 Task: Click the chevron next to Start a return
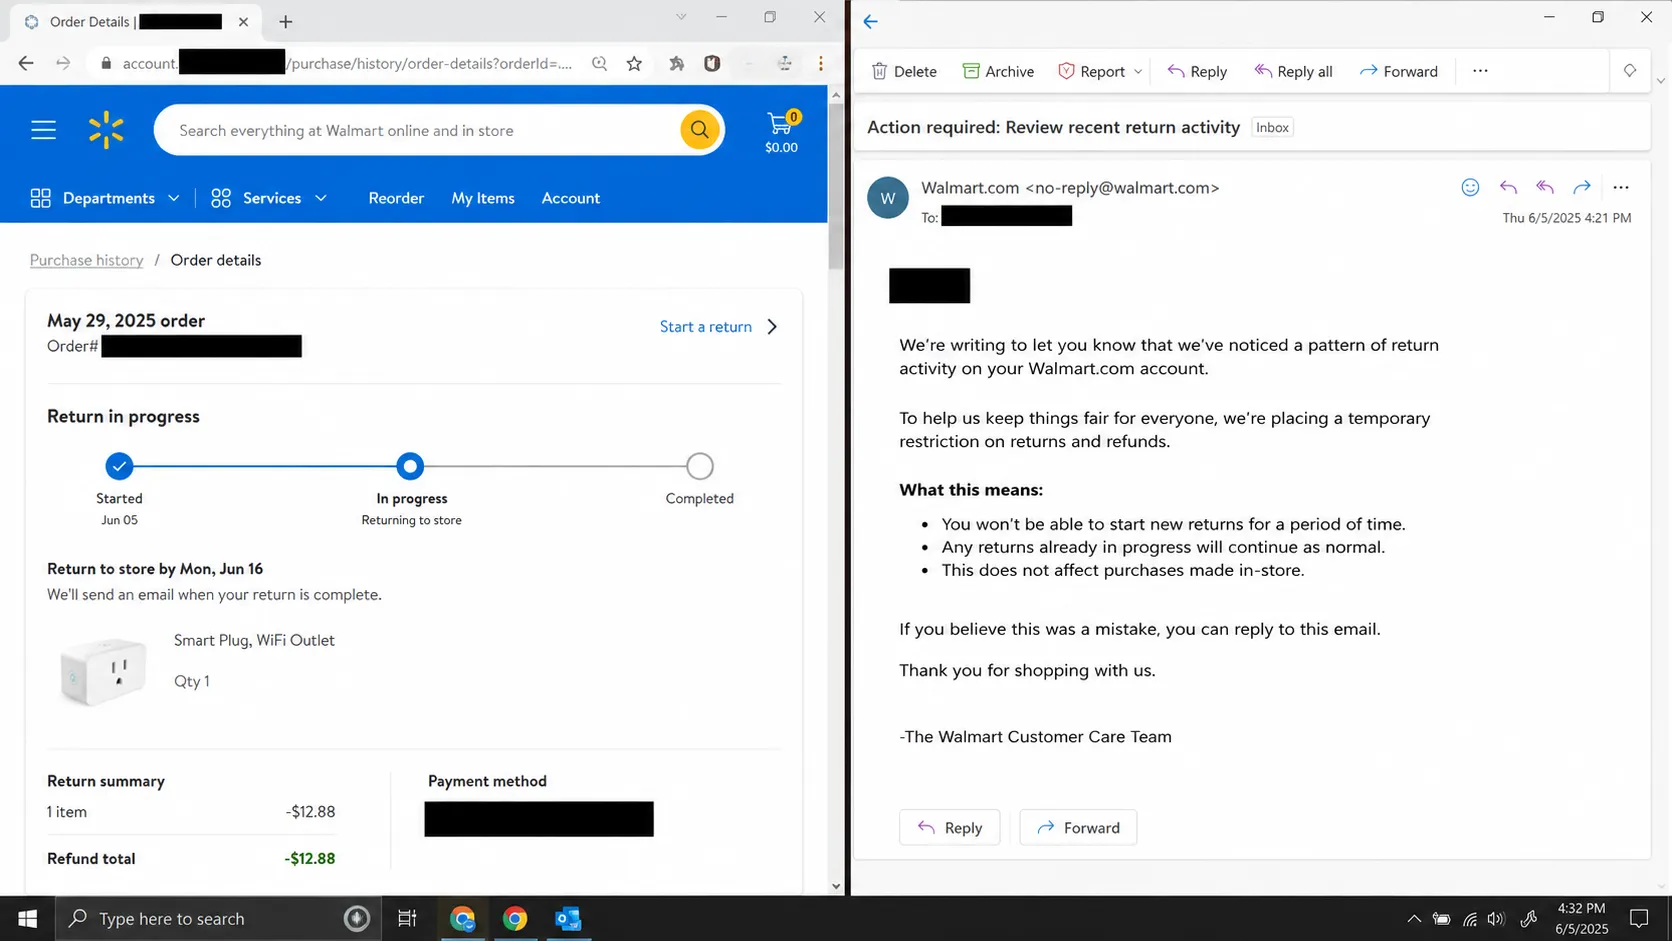point(772,327)
